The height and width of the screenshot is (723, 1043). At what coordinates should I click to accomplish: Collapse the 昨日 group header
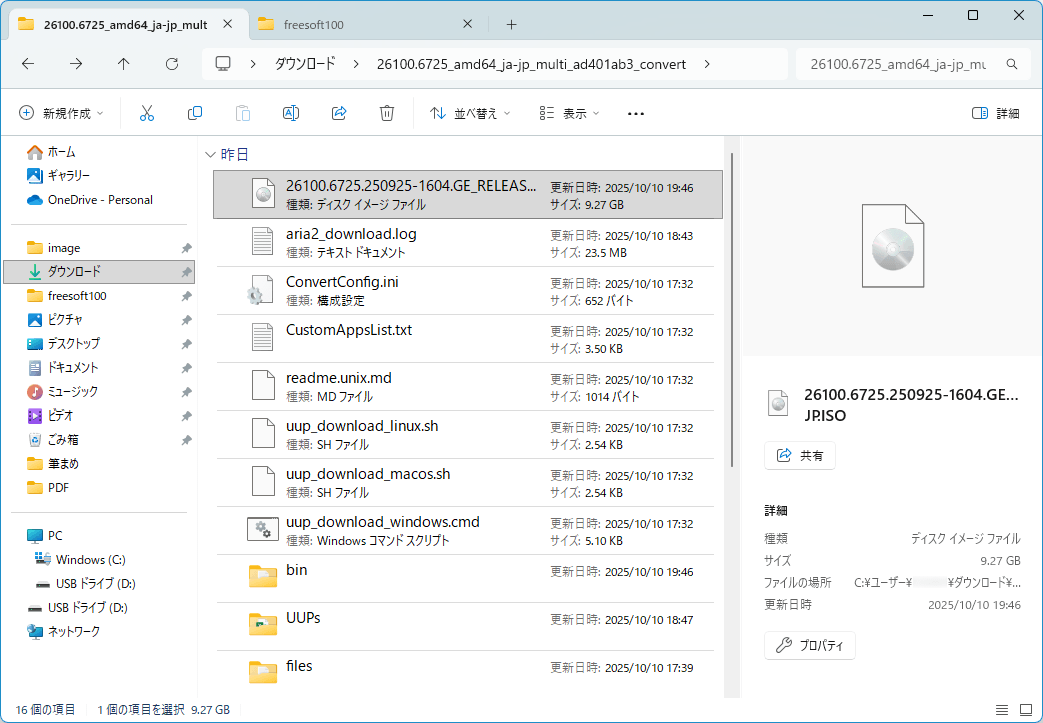(x=210, y=155)
